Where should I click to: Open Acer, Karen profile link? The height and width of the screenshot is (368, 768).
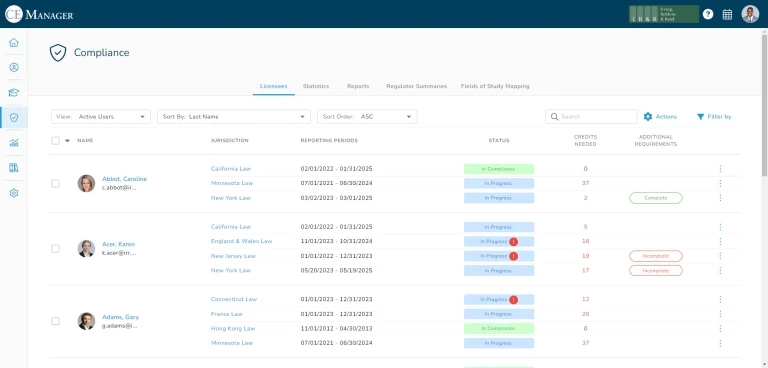click(119, 244)
